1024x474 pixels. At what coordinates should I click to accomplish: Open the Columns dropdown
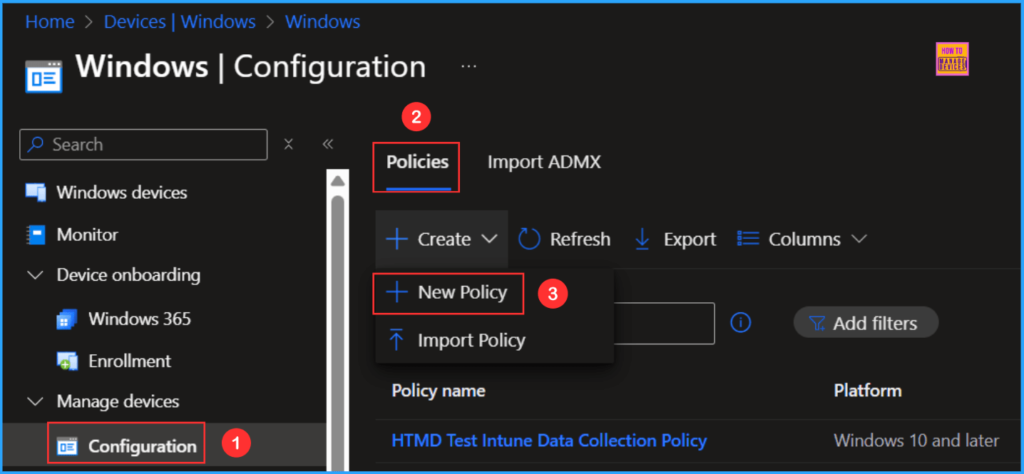click(801, 239)
